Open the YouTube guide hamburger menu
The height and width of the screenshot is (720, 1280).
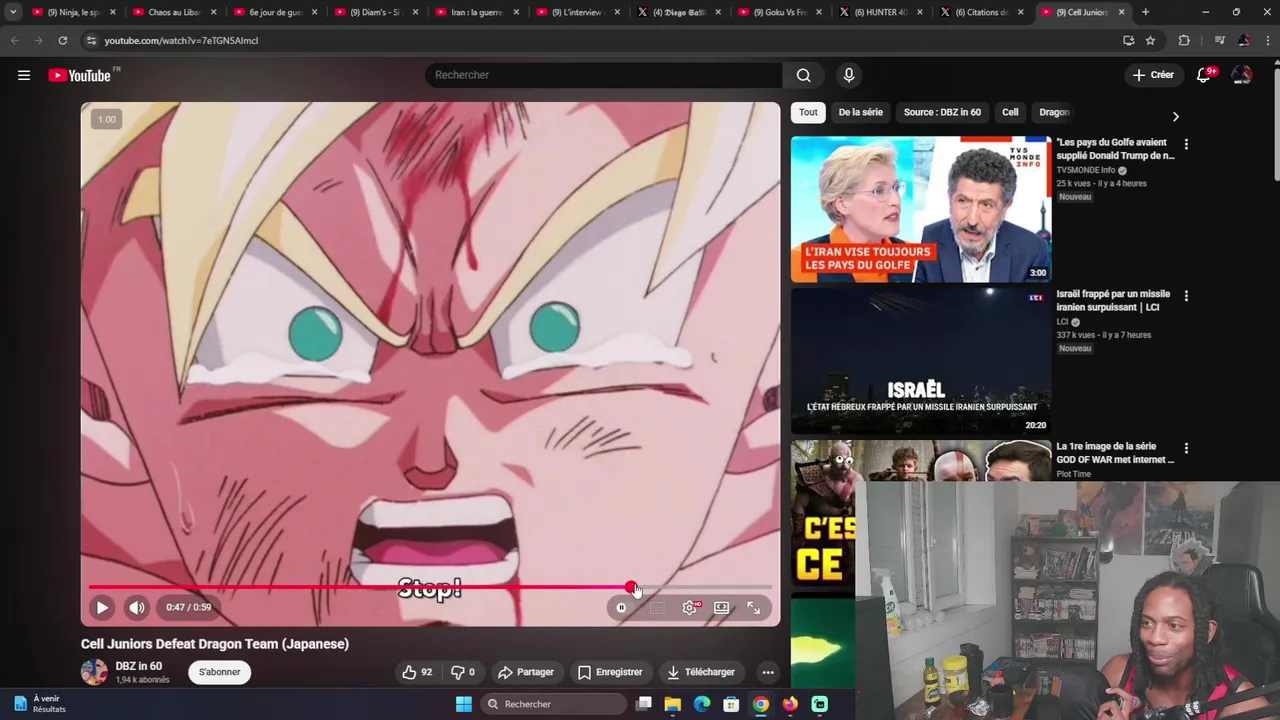click(24, 75)
